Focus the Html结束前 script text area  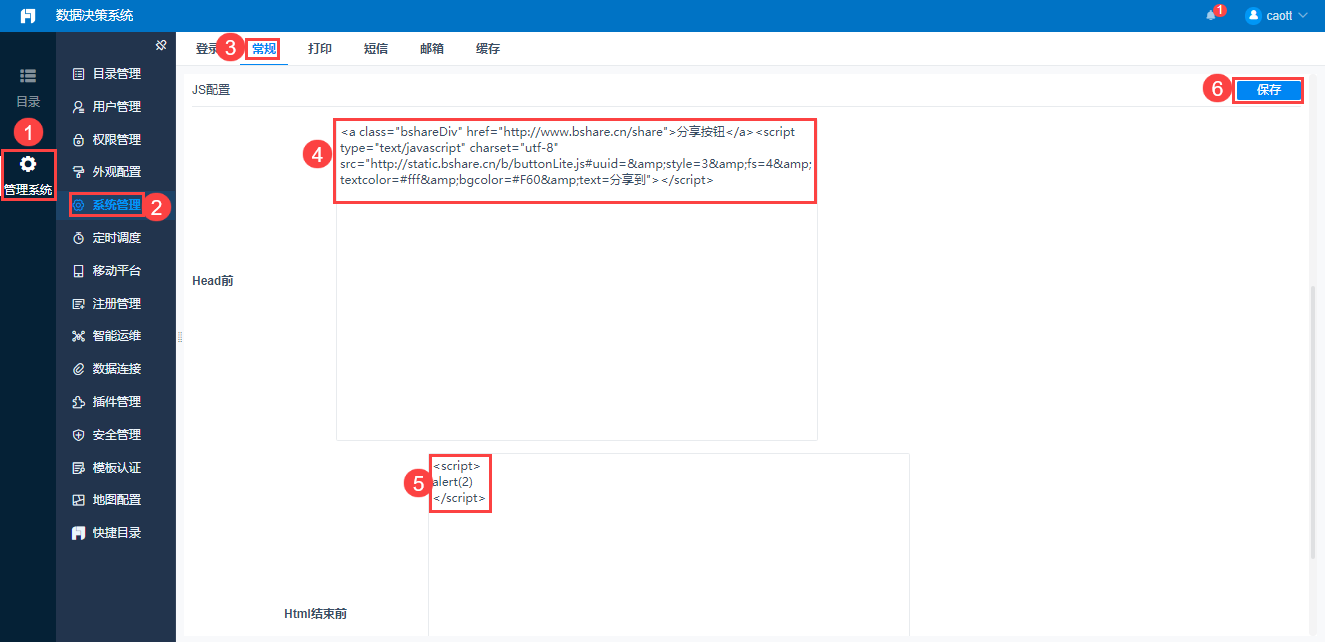pyautogui.click(x=669, y=545)
